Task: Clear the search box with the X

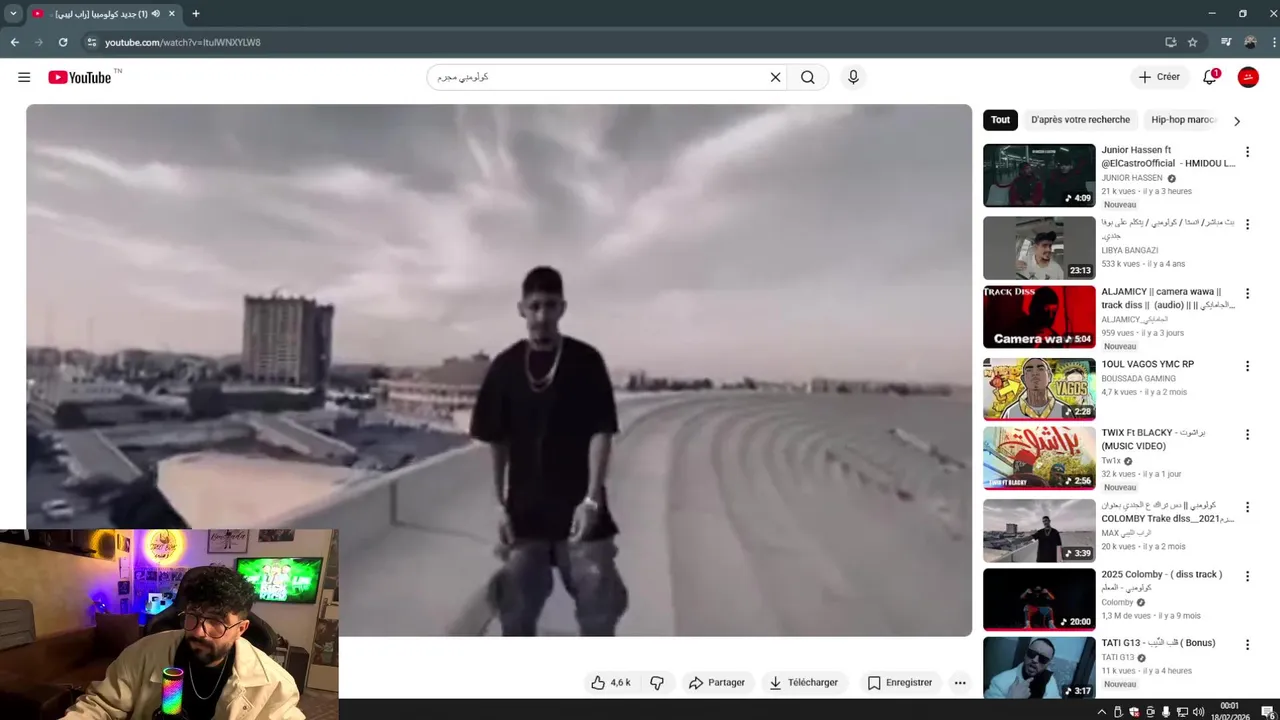Action: (775, 77)
